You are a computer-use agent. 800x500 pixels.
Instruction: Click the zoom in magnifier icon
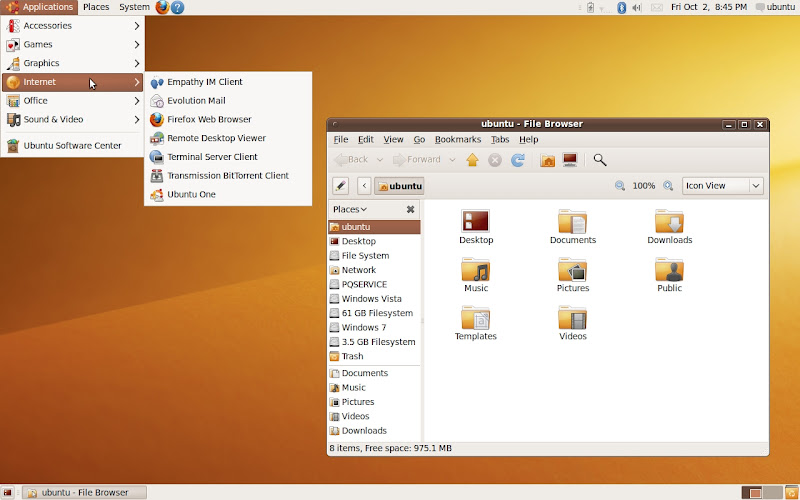[x=668, y=186]
